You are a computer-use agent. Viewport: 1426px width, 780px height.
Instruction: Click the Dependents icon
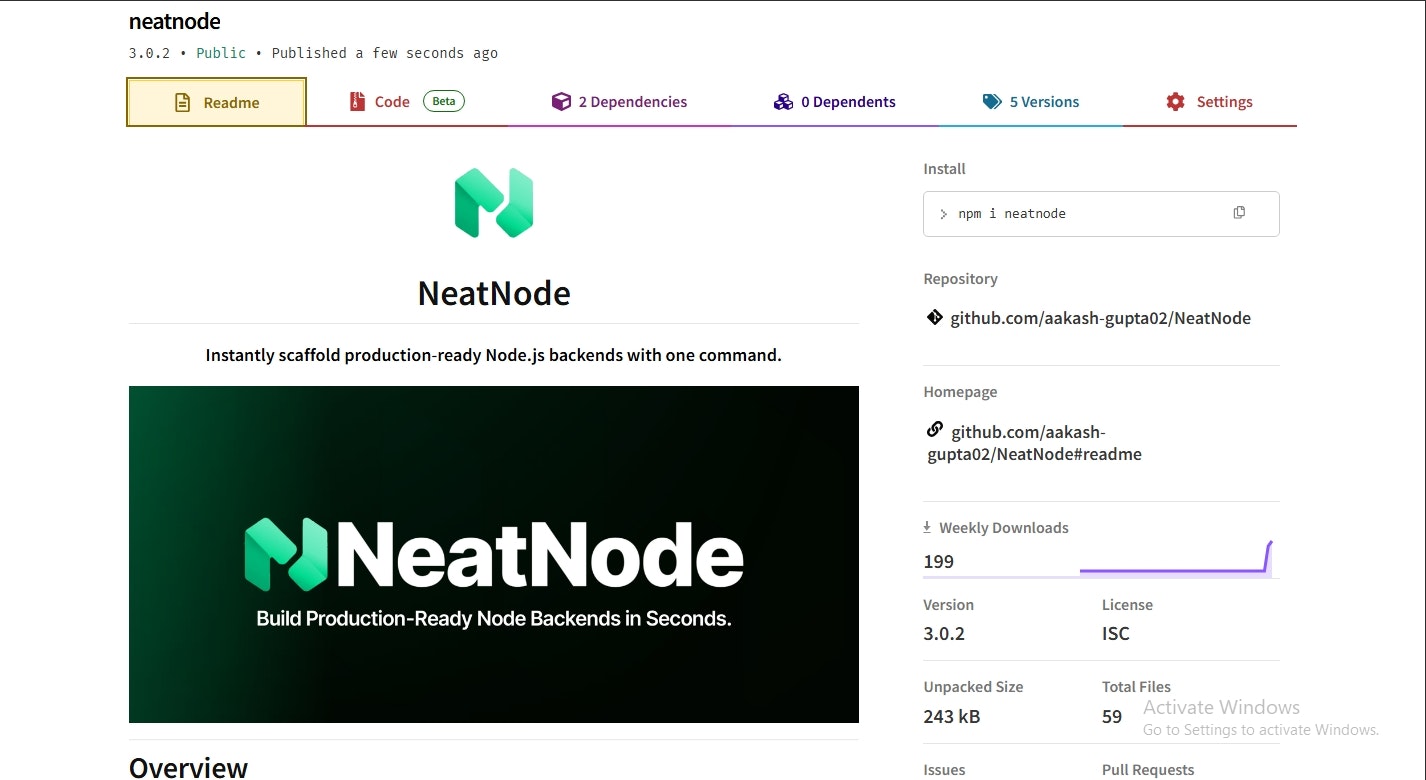(x=783, y=101)
